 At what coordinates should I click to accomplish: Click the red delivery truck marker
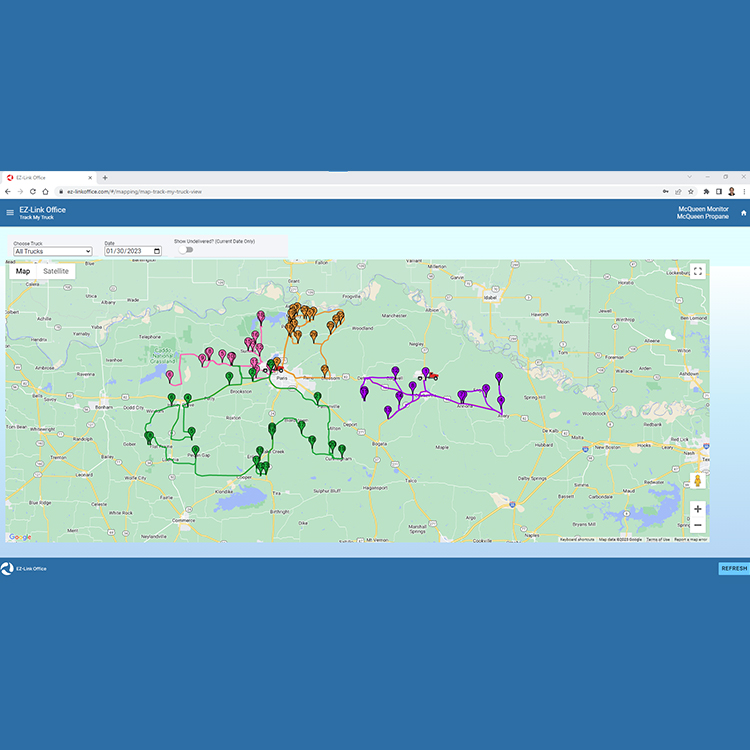[432, 376]
